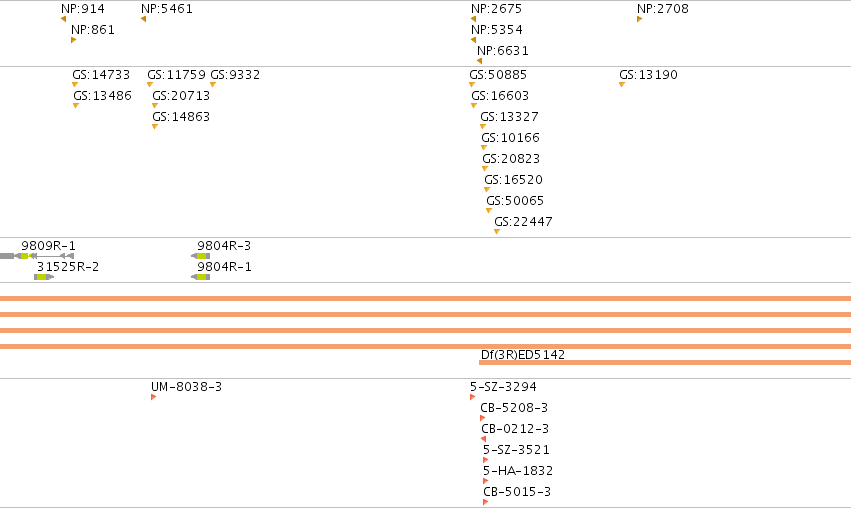851x508 pixels.
Task: Open GS:14863 insertion details
Action: click(x=181, y=117)
